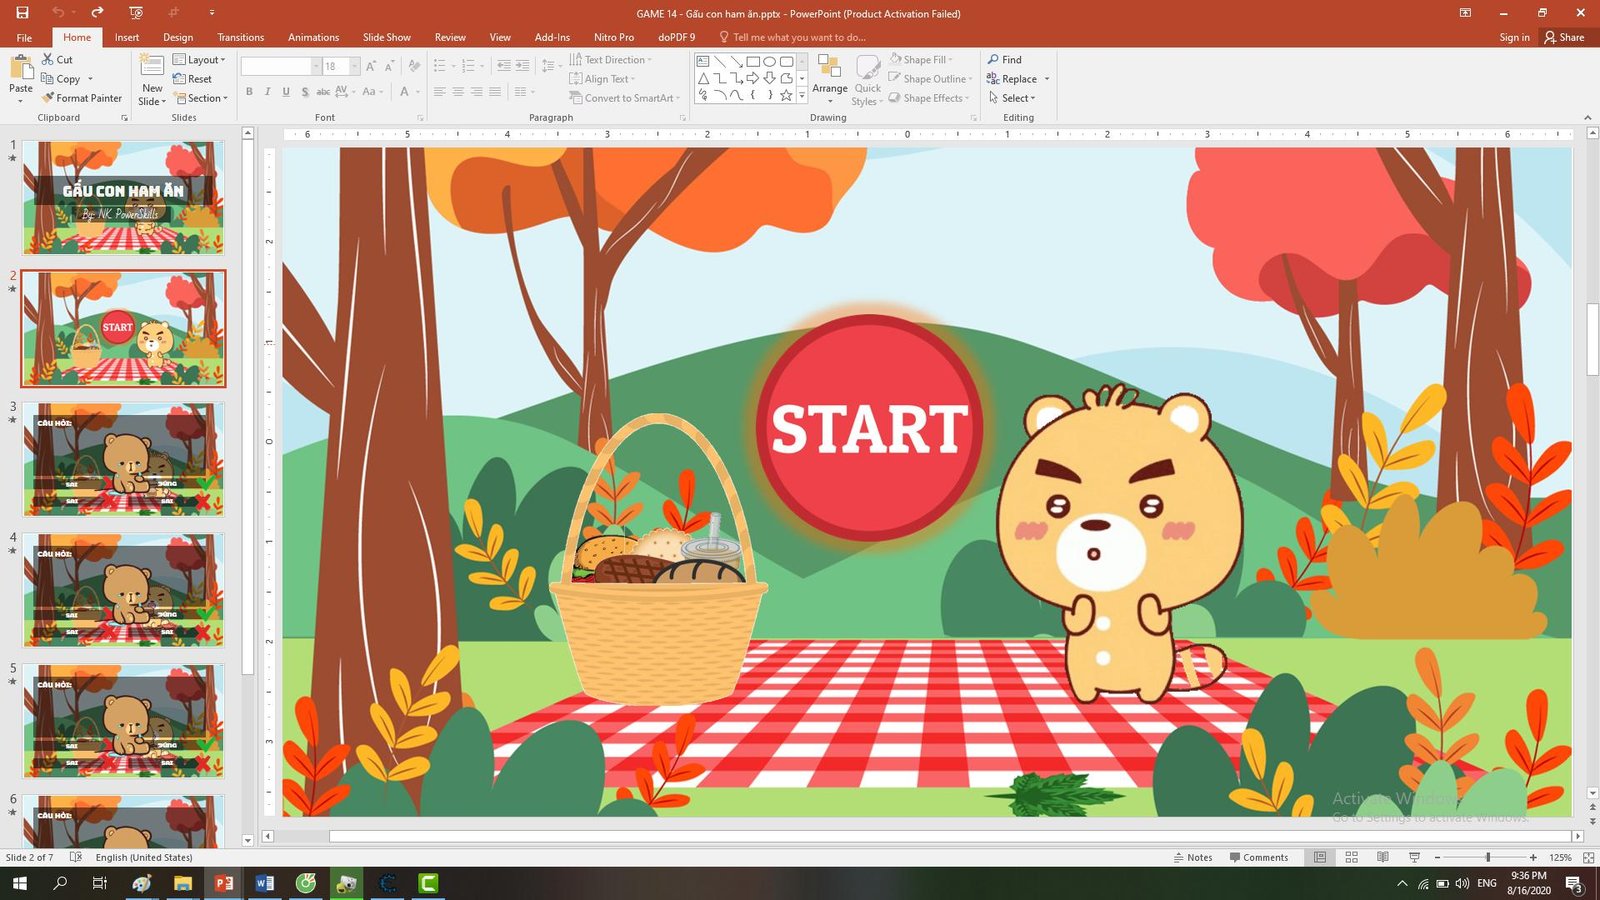Expand the Layout dropdown
1600x900 pixels.
click(200, 60)
